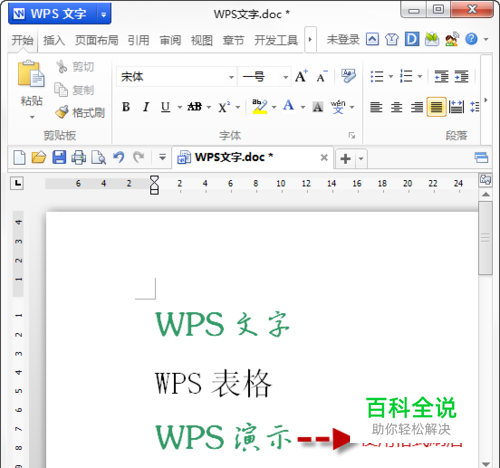Open the 页面布局 ribbon tab

tap(97, 40)
